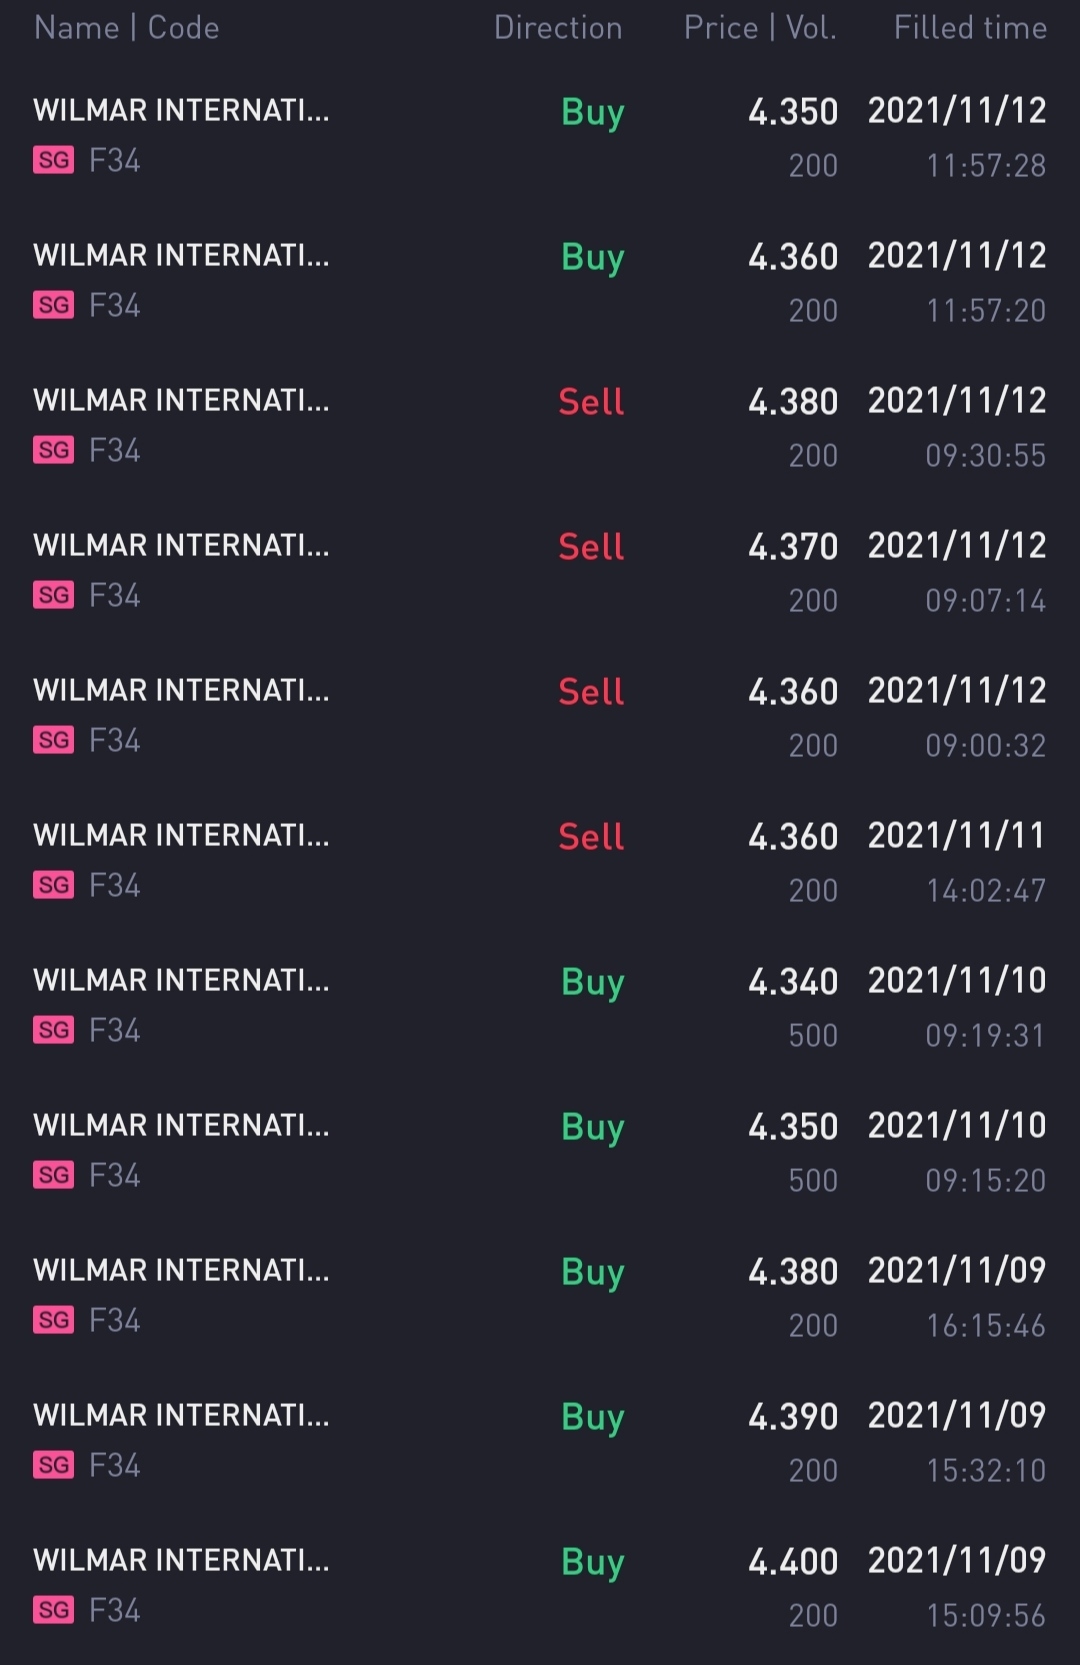Tap the SG badge on the 15:09:56 order
Viewport: 1080px width, 1665px height.
tap(54, 1610)
